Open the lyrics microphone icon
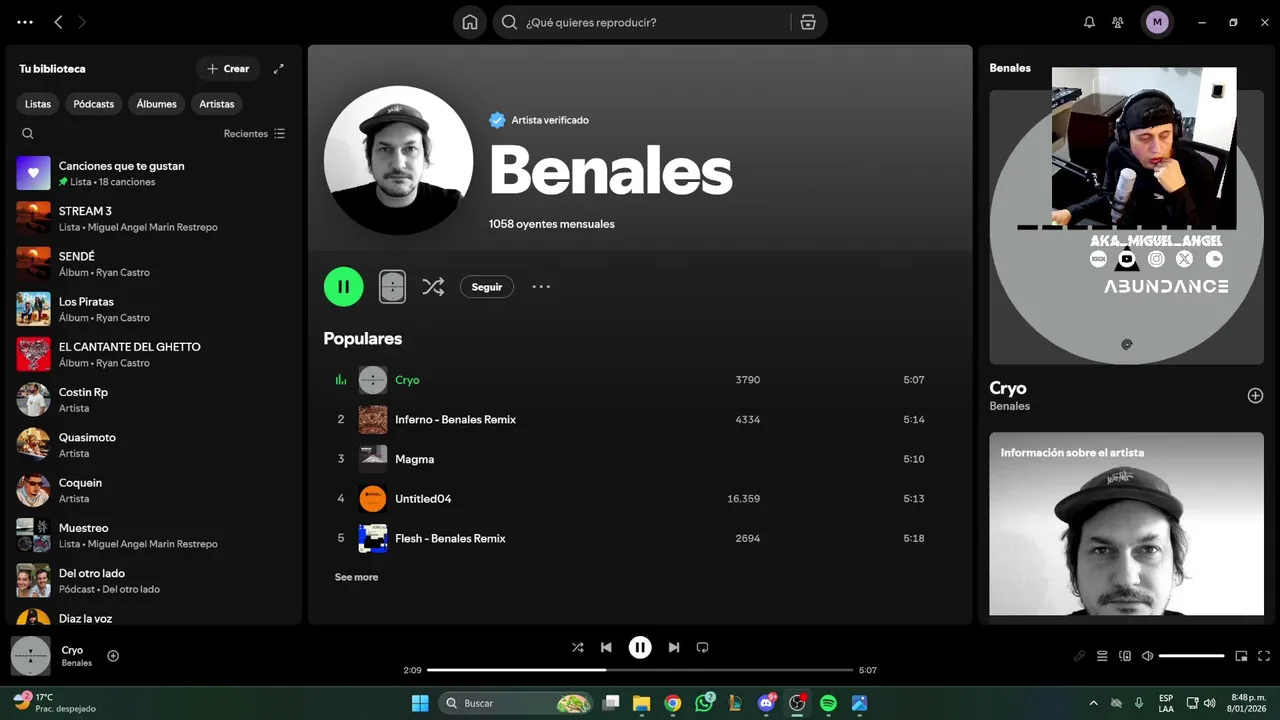The height and width of the screenshot is (720, 1280). point(1079,656)
